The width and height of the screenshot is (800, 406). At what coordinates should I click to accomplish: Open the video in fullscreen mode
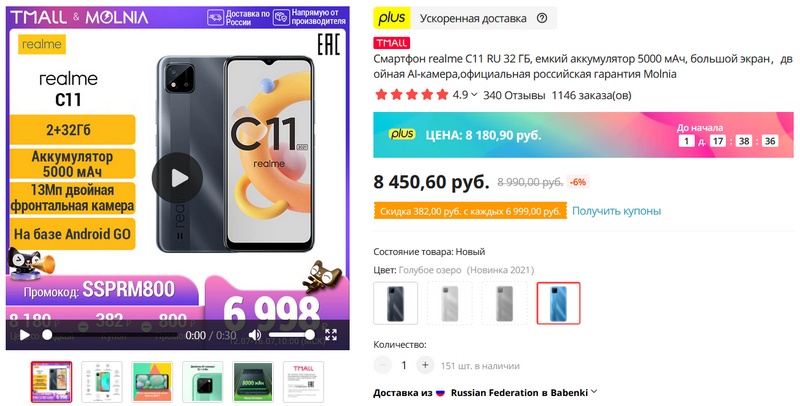331,335
